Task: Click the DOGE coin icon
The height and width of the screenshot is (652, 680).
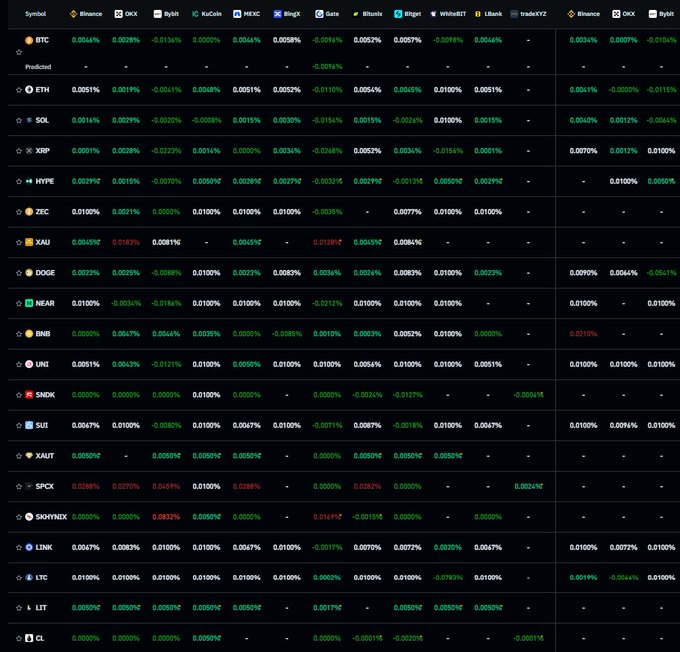Action: tap(29, 273)
